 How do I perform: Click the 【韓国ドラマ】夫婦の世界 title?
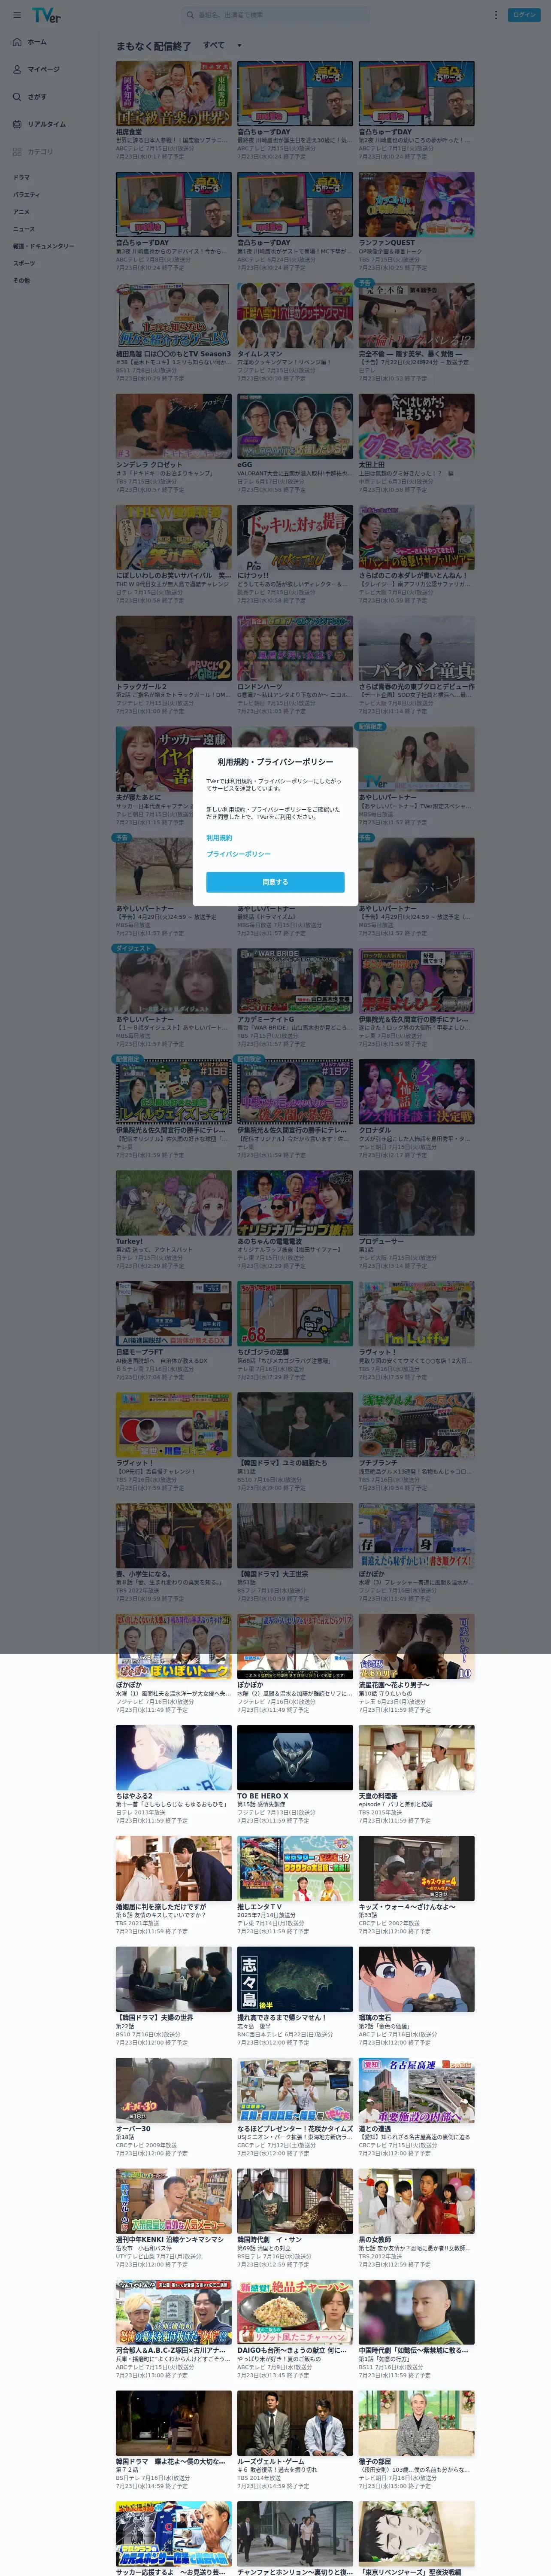[155, 2018]
